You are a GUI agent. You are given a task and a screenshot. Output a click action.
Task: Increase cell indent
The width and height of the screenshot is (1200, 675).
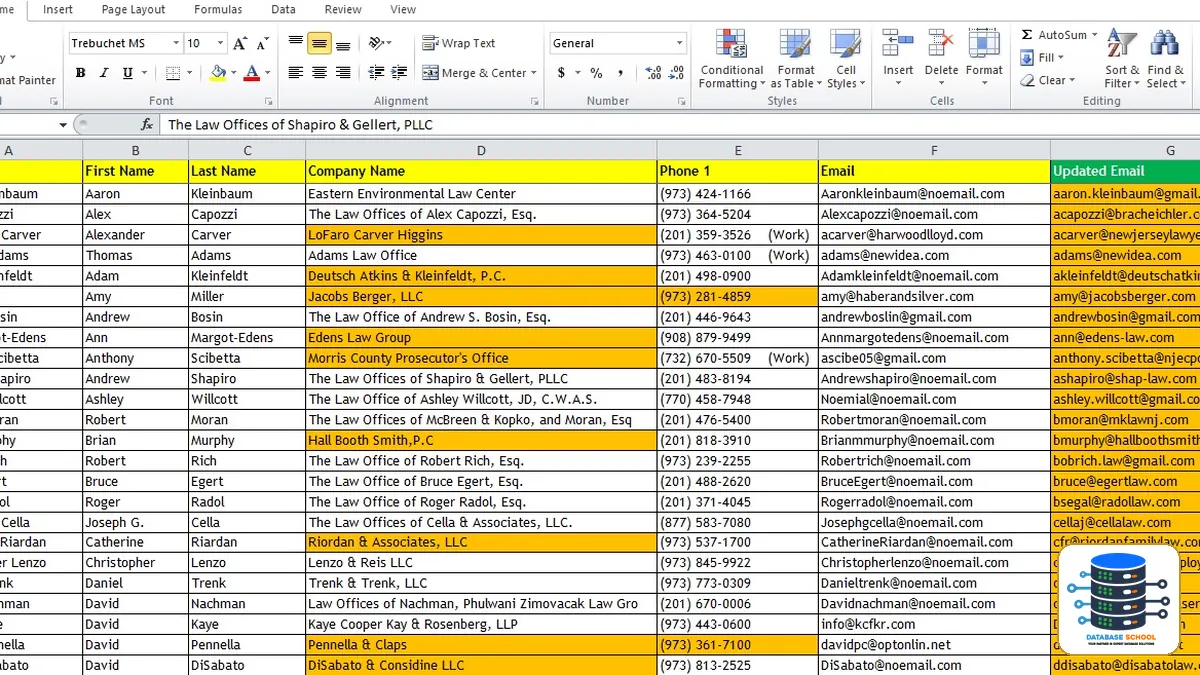tap(400, 73)
